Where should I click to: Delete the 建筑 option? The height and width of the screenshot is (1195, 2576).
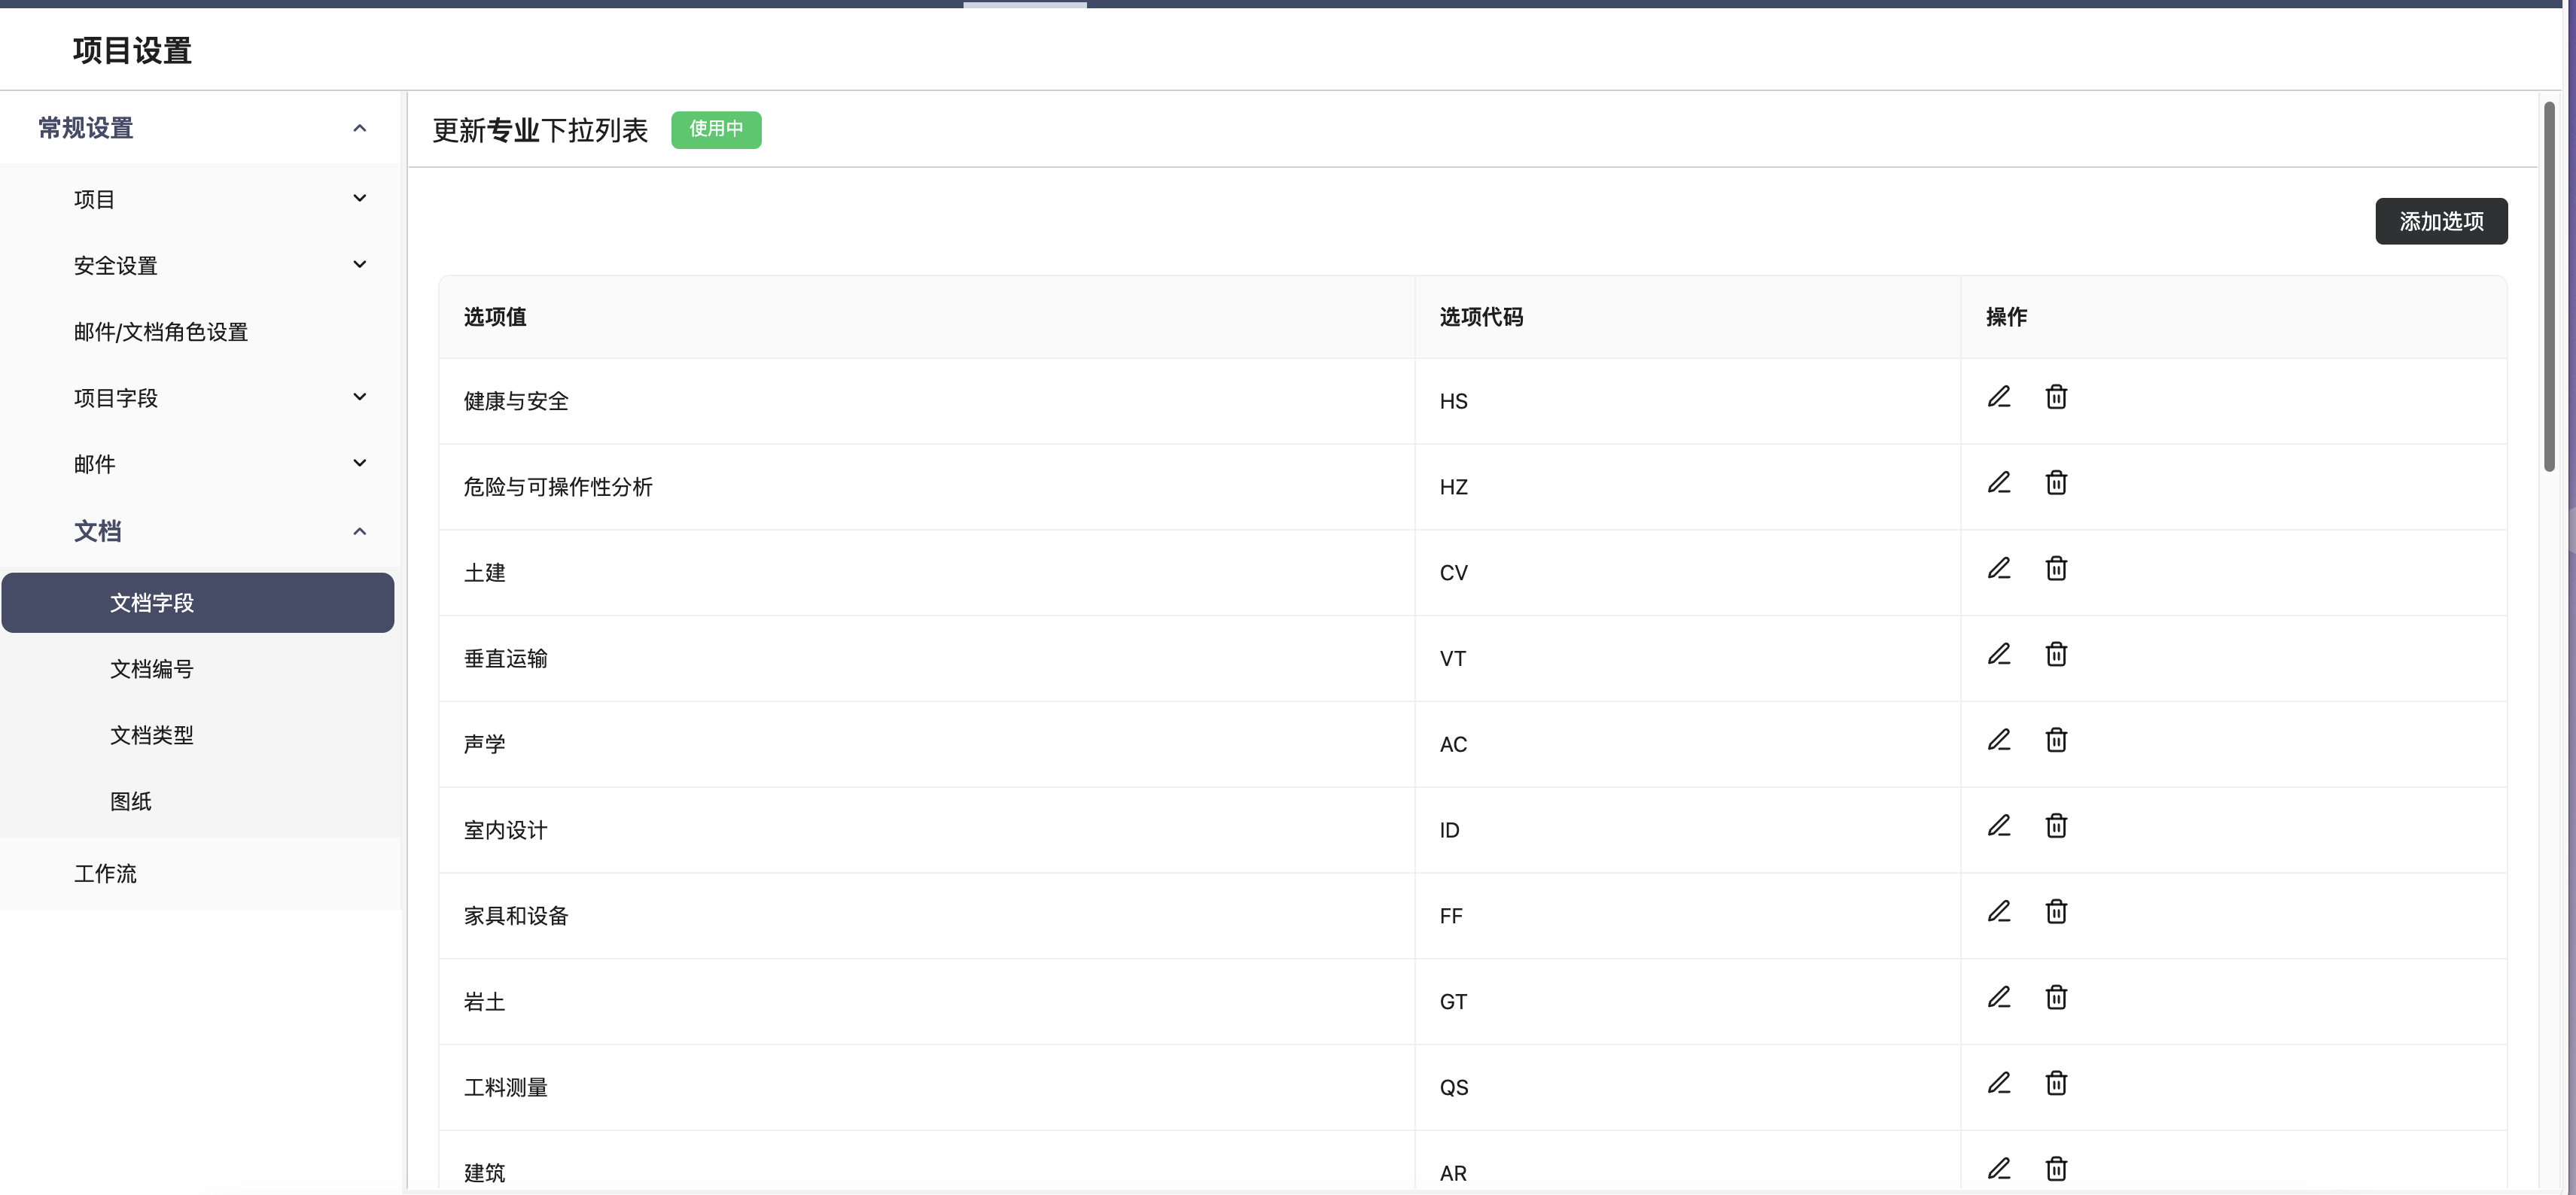[x=2055, y=1169]
